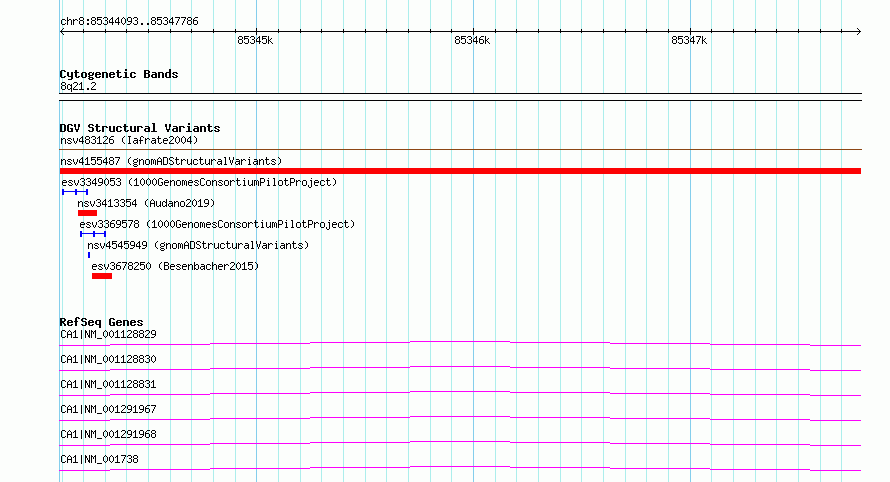Select the red esv3678250 variant bar

tap(102, 276)
